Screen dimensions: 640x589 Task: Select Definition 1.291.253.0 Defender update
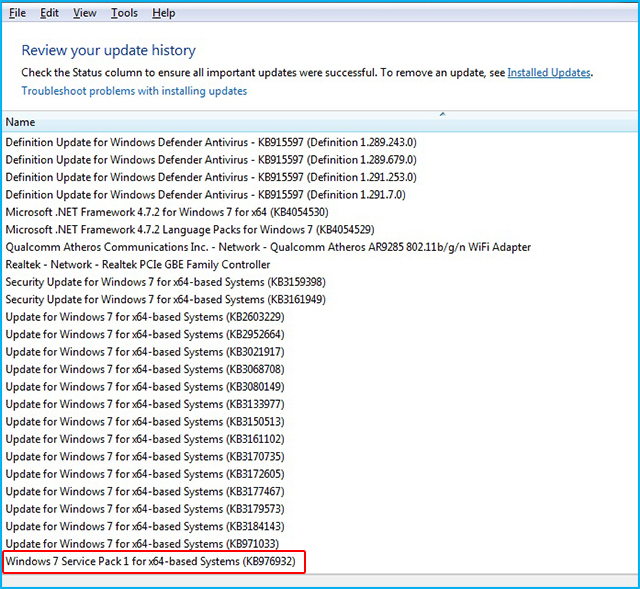211,177
